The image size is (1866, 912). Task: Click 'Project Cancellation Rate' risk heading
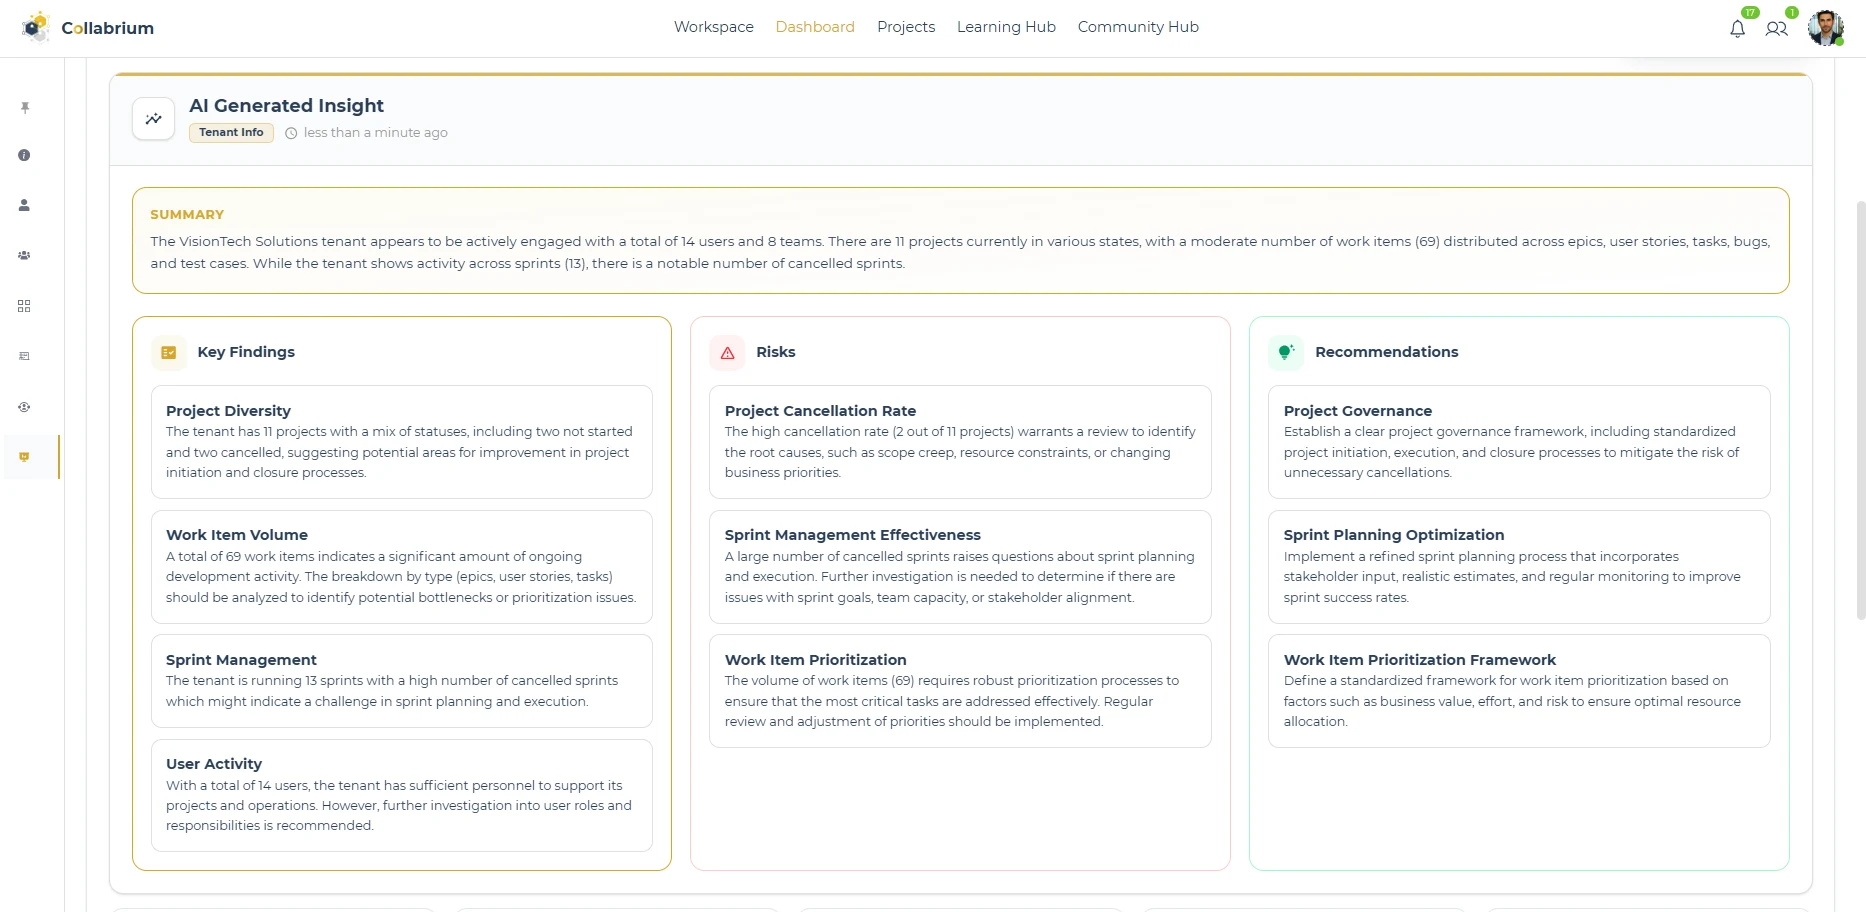(820, 411)
